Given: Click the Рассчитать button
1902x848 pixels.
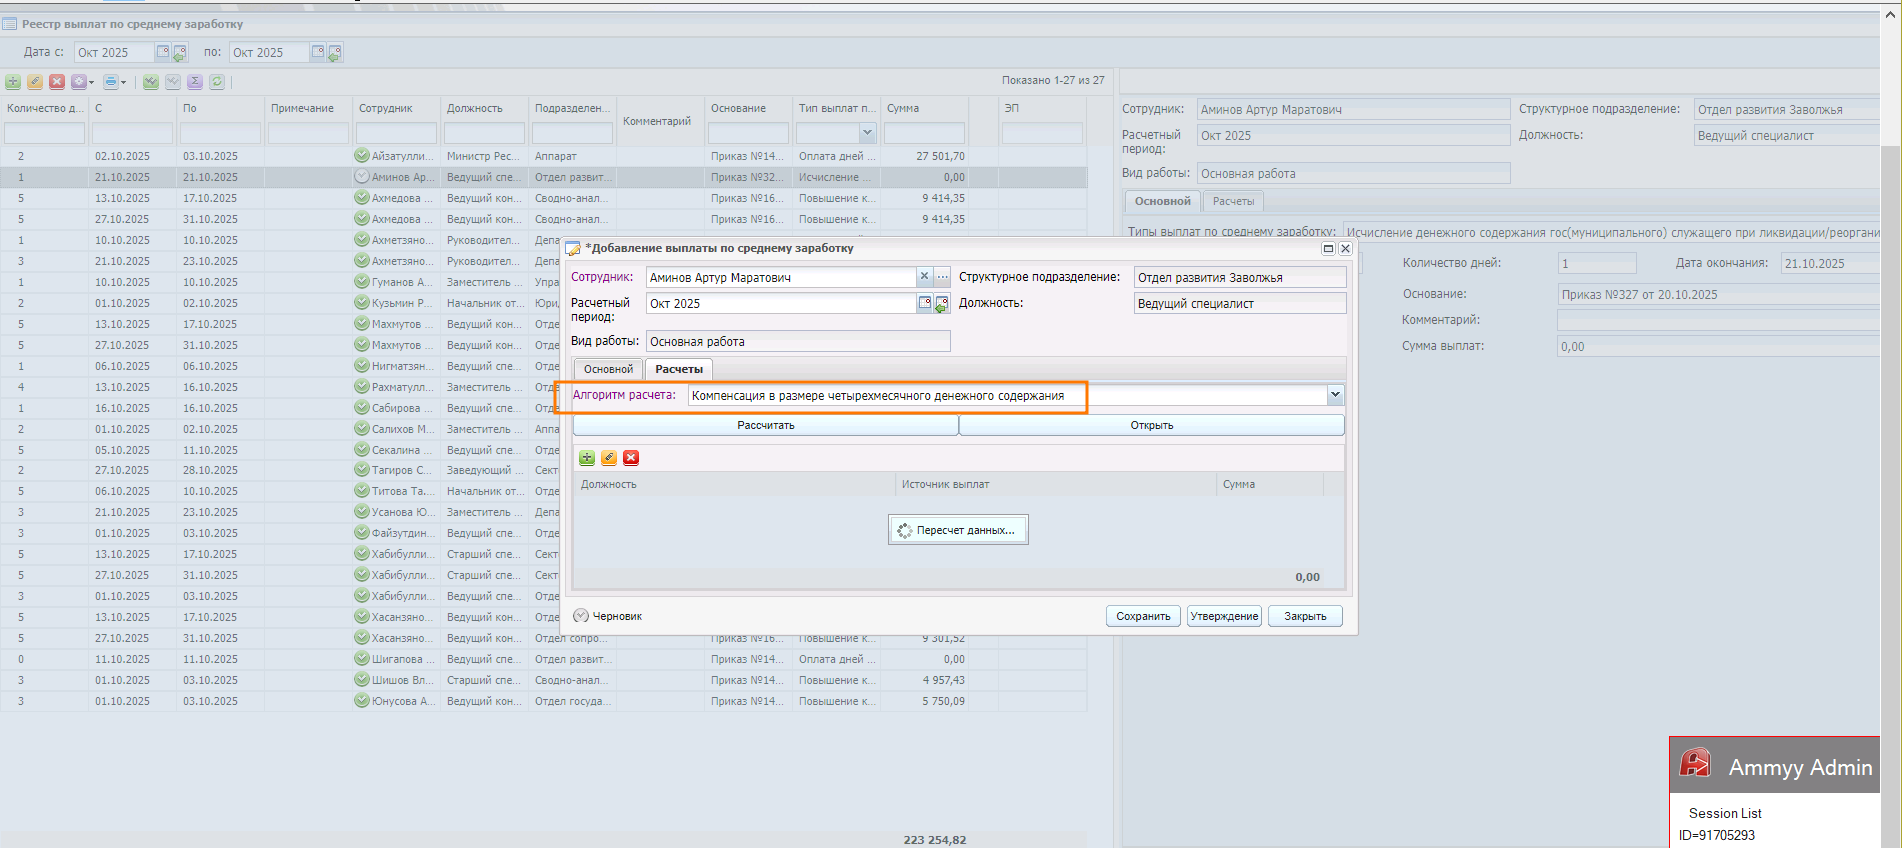Looking at the screenshot, I should 766,425.
